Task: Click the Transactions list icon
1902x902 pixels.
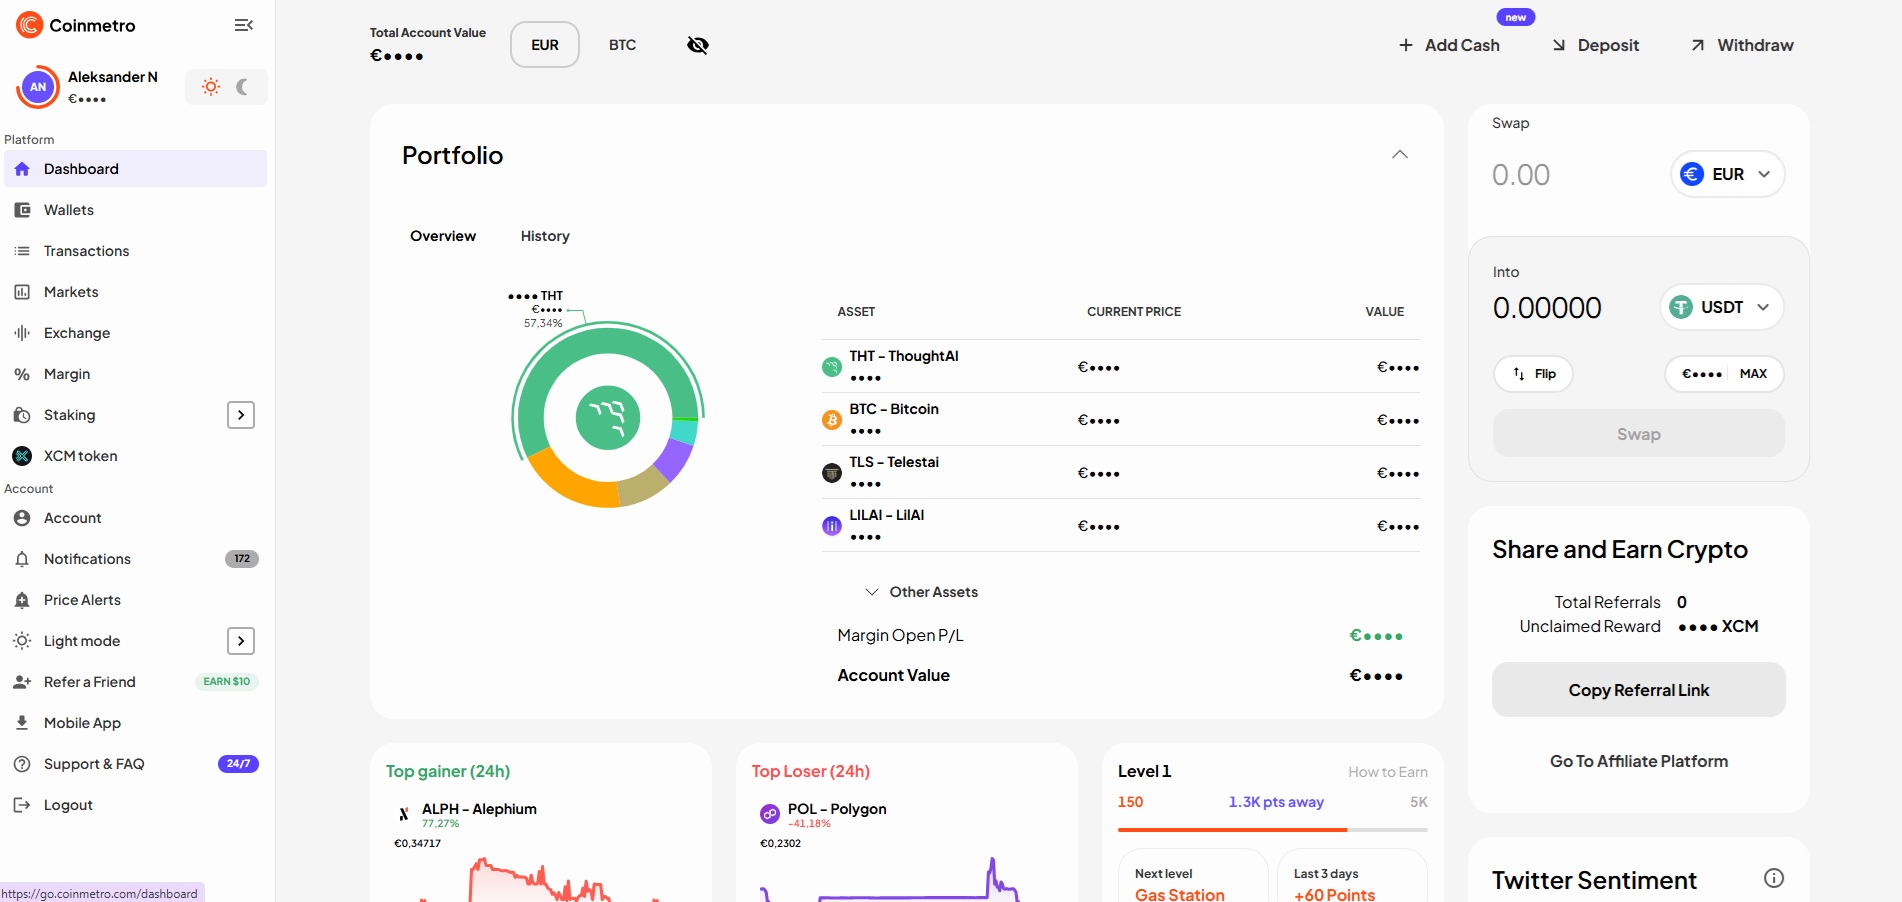Action: (x=22, y=251)
